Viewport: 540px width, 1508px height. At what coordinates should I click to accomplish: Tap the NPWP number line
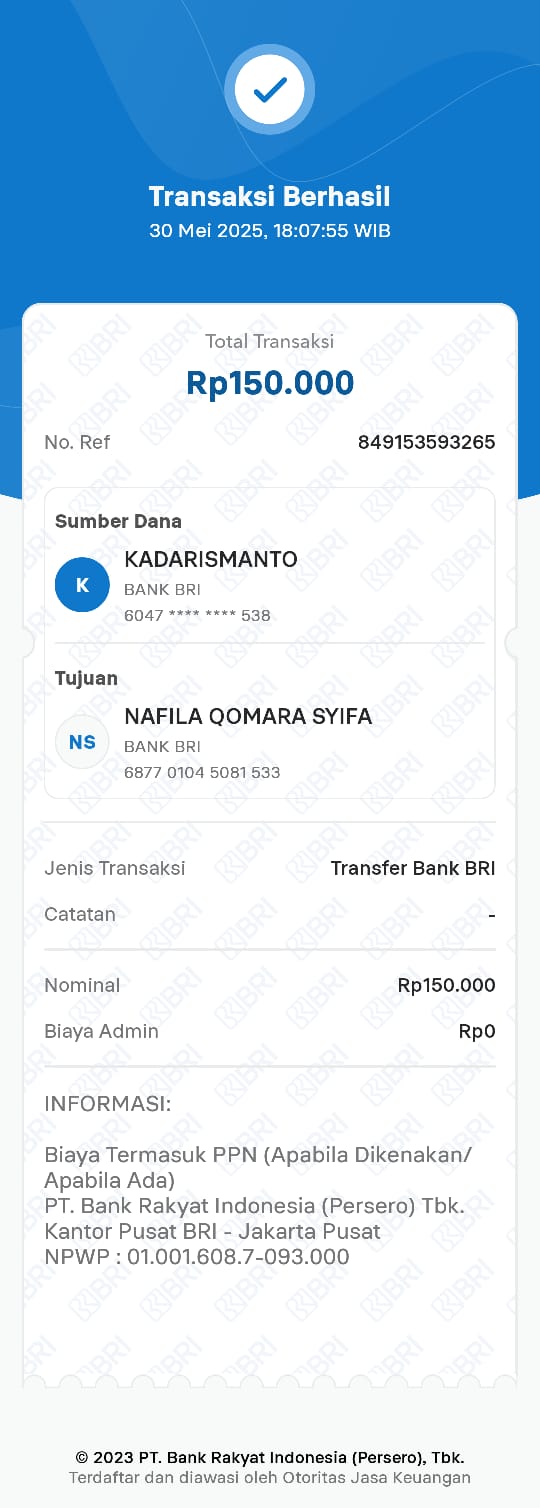click(x=197, y=1257)
